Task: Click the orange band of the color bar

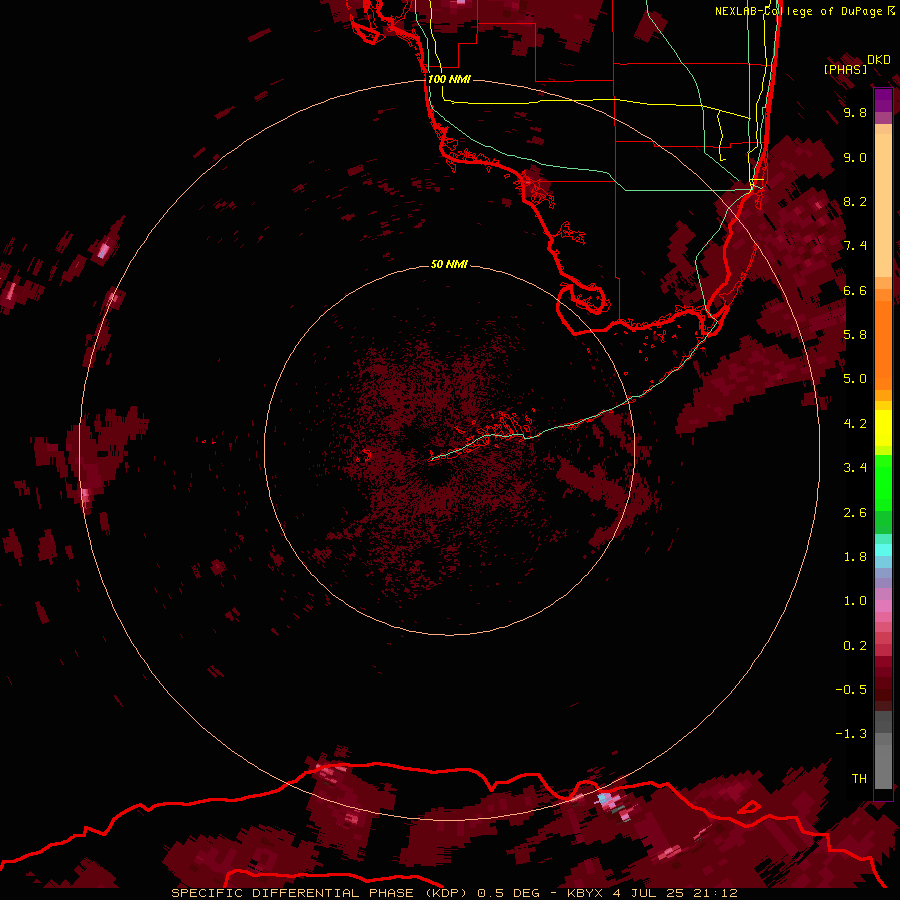Action: tap(883, 345)
